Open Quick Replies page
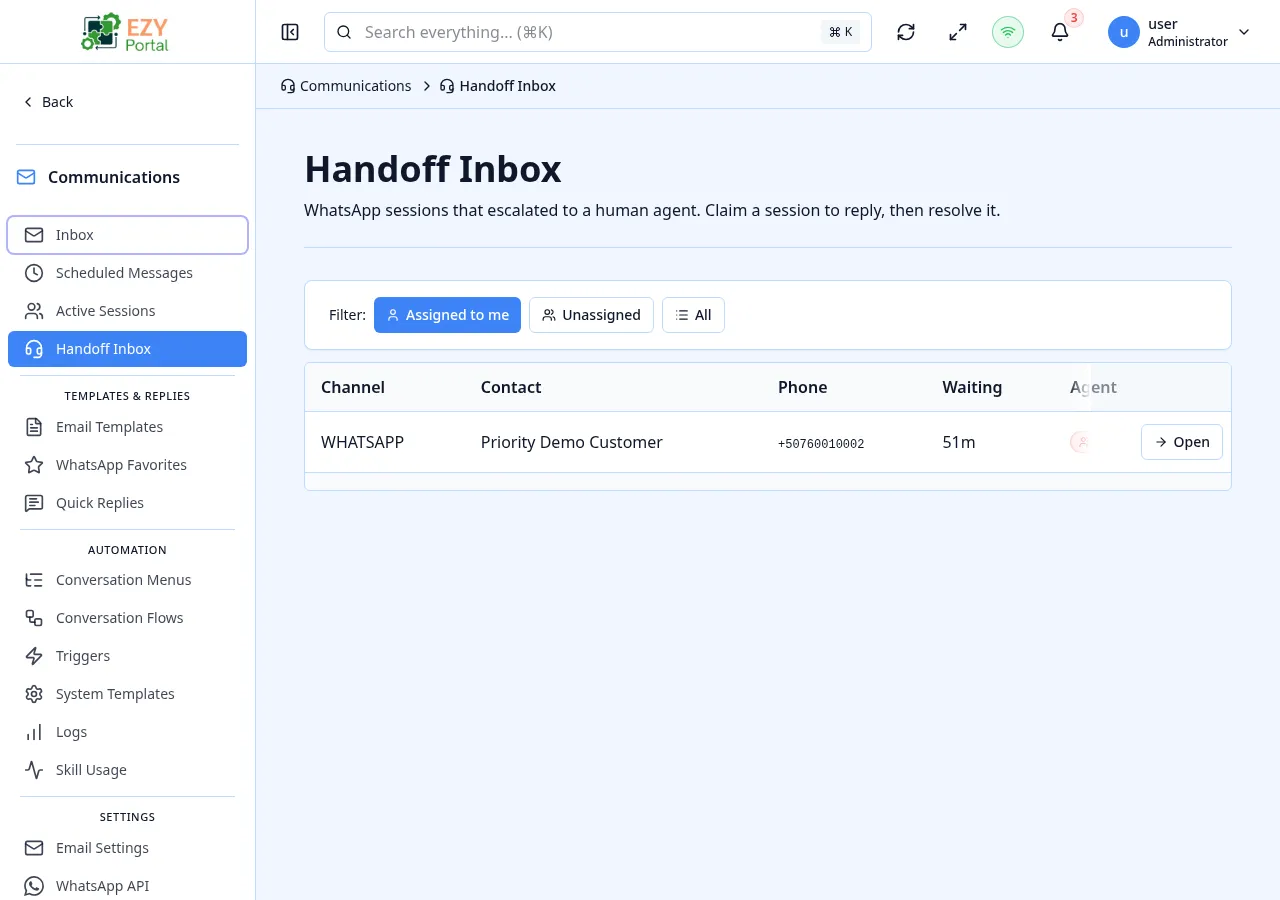Viewport: 1280px width, 900px height. point(127,503)
